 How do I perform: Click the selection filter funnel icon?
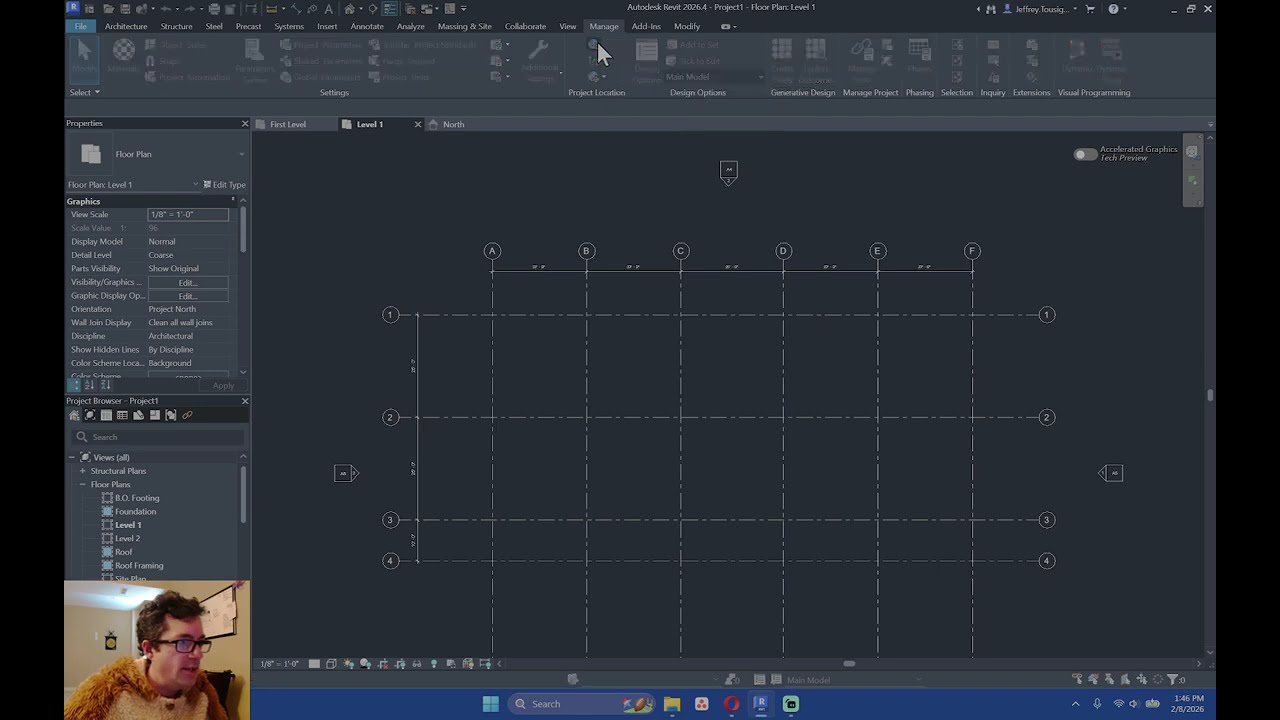1173,680
